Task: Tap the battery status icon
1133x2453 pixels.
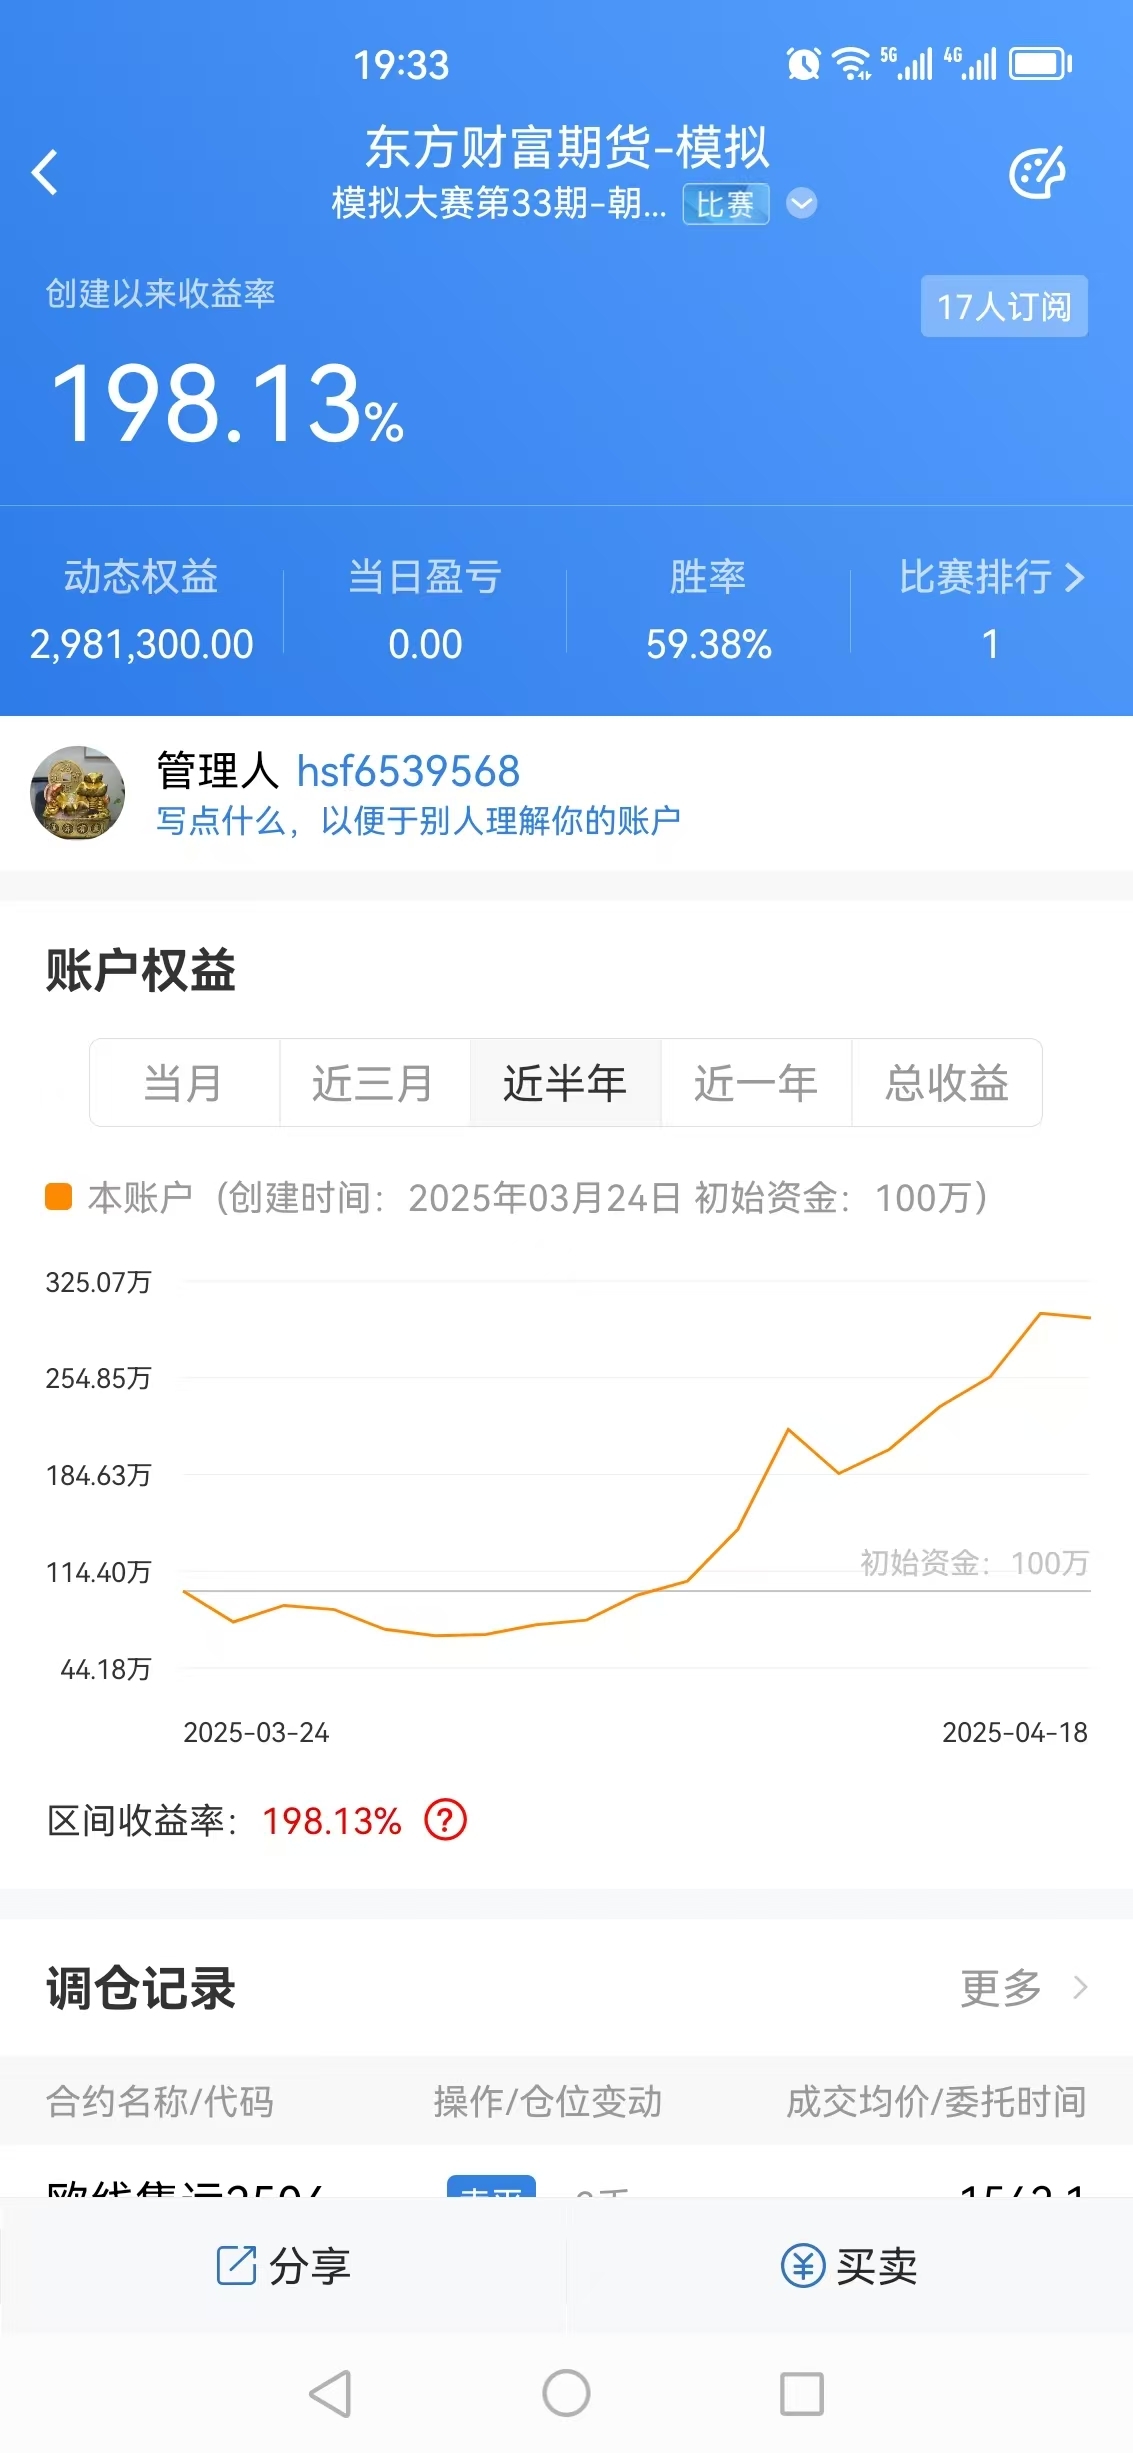Action: tap(1040, 64)
